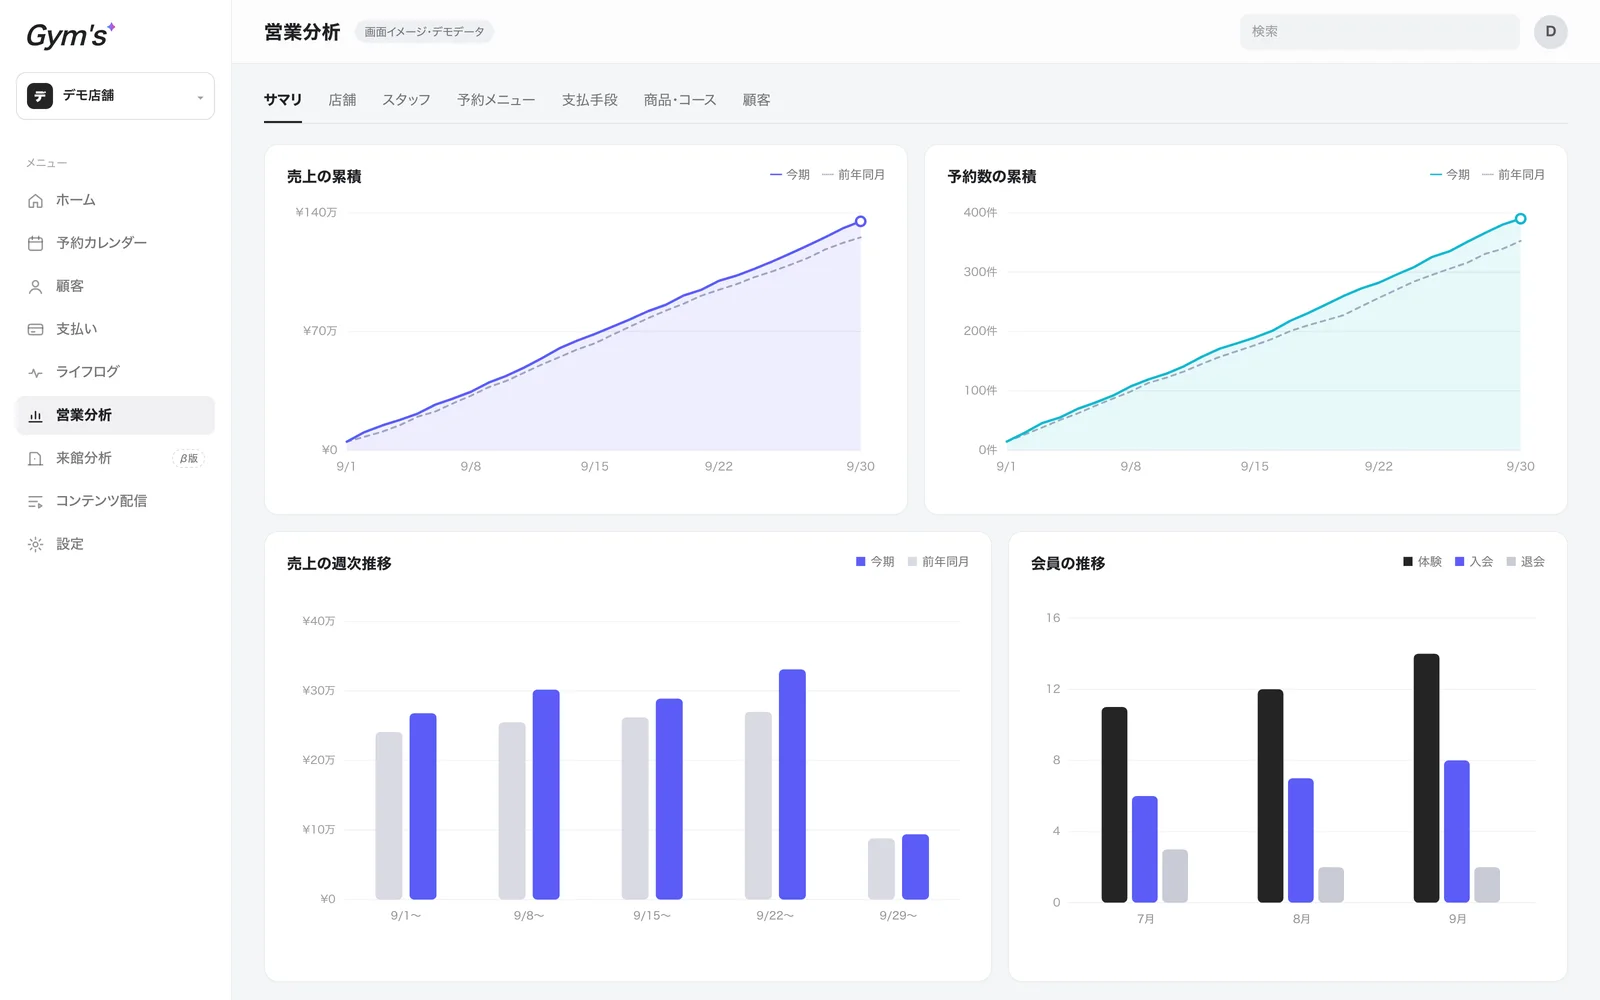Click the home icon beside ホーム
Viewport: 1600px width, 1000px height.
[36, 201]
